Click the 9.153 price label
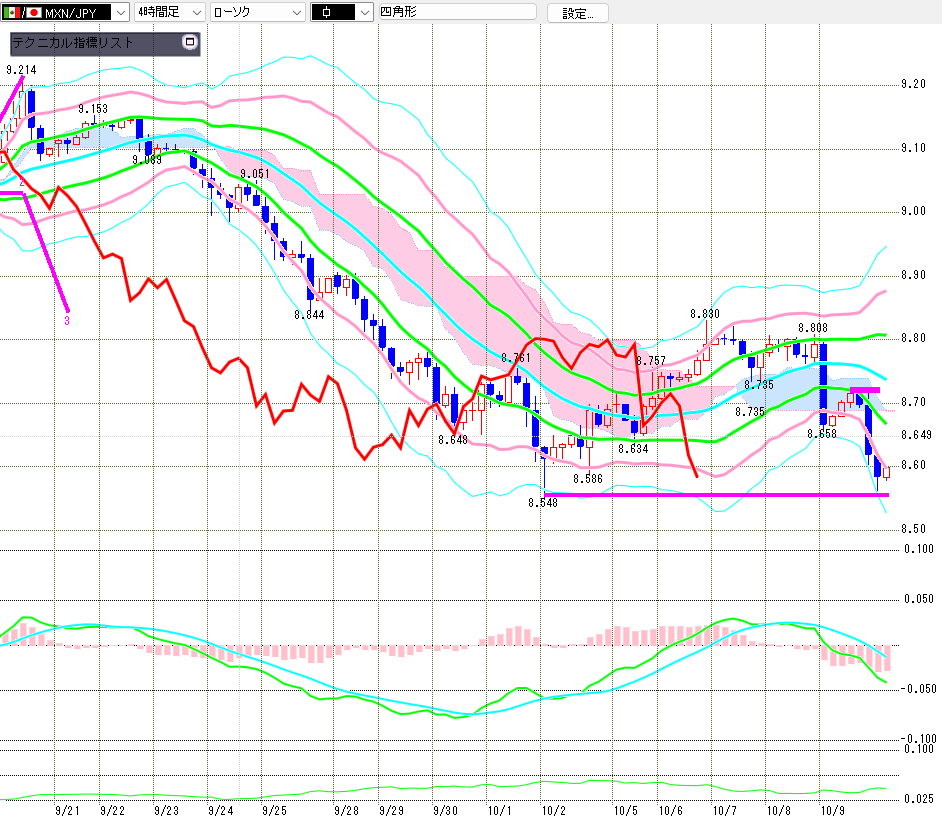 coord(93,109)
